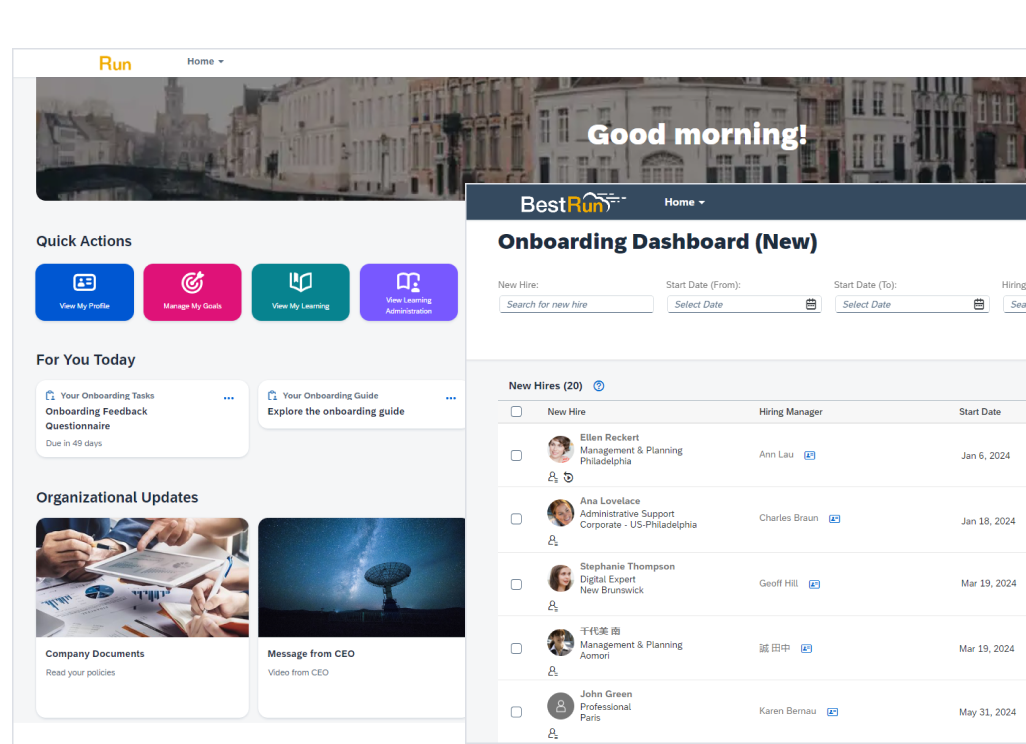This screenshot has width=1026, height=744.
Task: Open the View My Learning quick action tile
Action: 300,292
